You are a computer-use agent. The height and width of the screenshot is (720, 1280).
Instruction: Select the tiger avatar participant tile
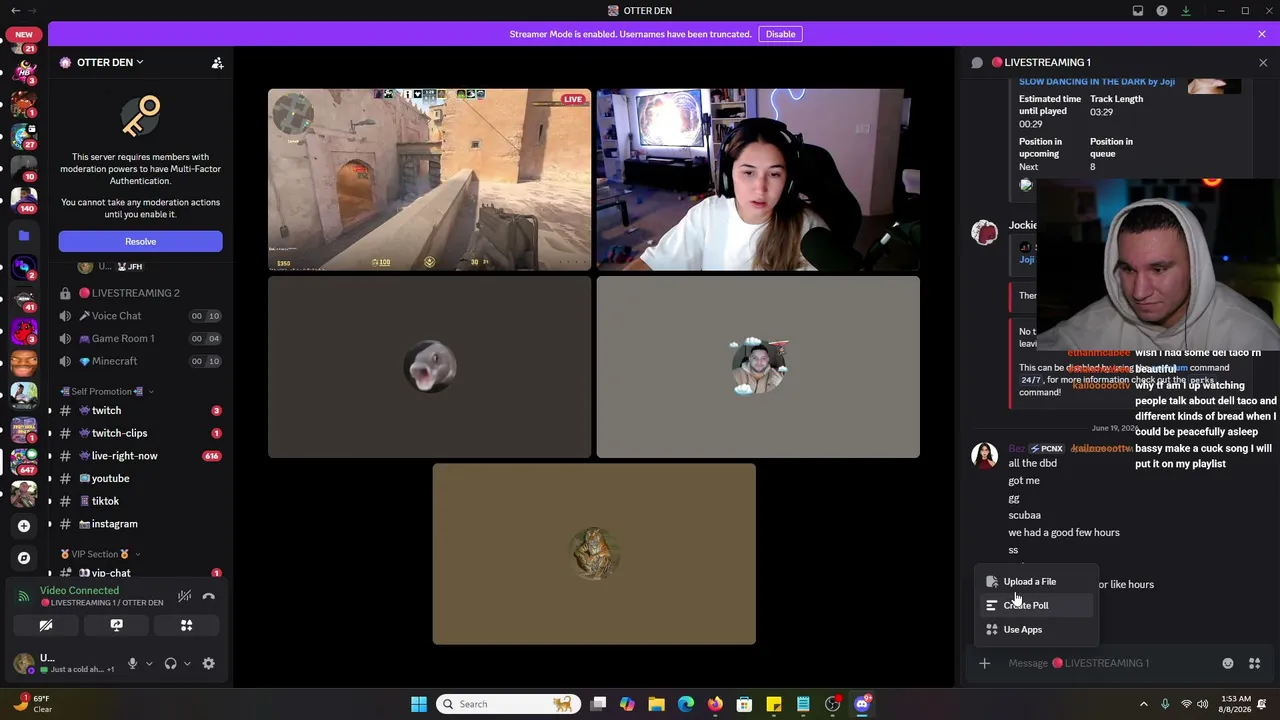point(594,554)
